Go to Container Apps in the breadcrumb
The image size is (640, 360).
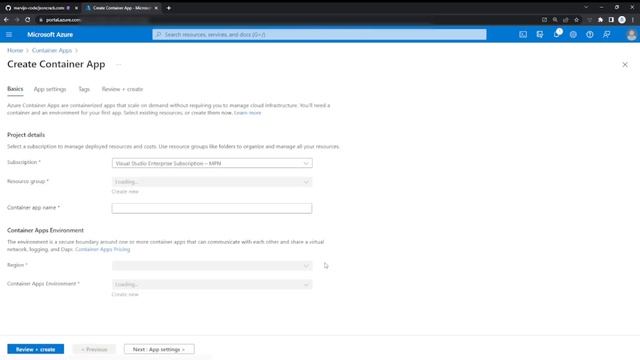coord(52,51)
